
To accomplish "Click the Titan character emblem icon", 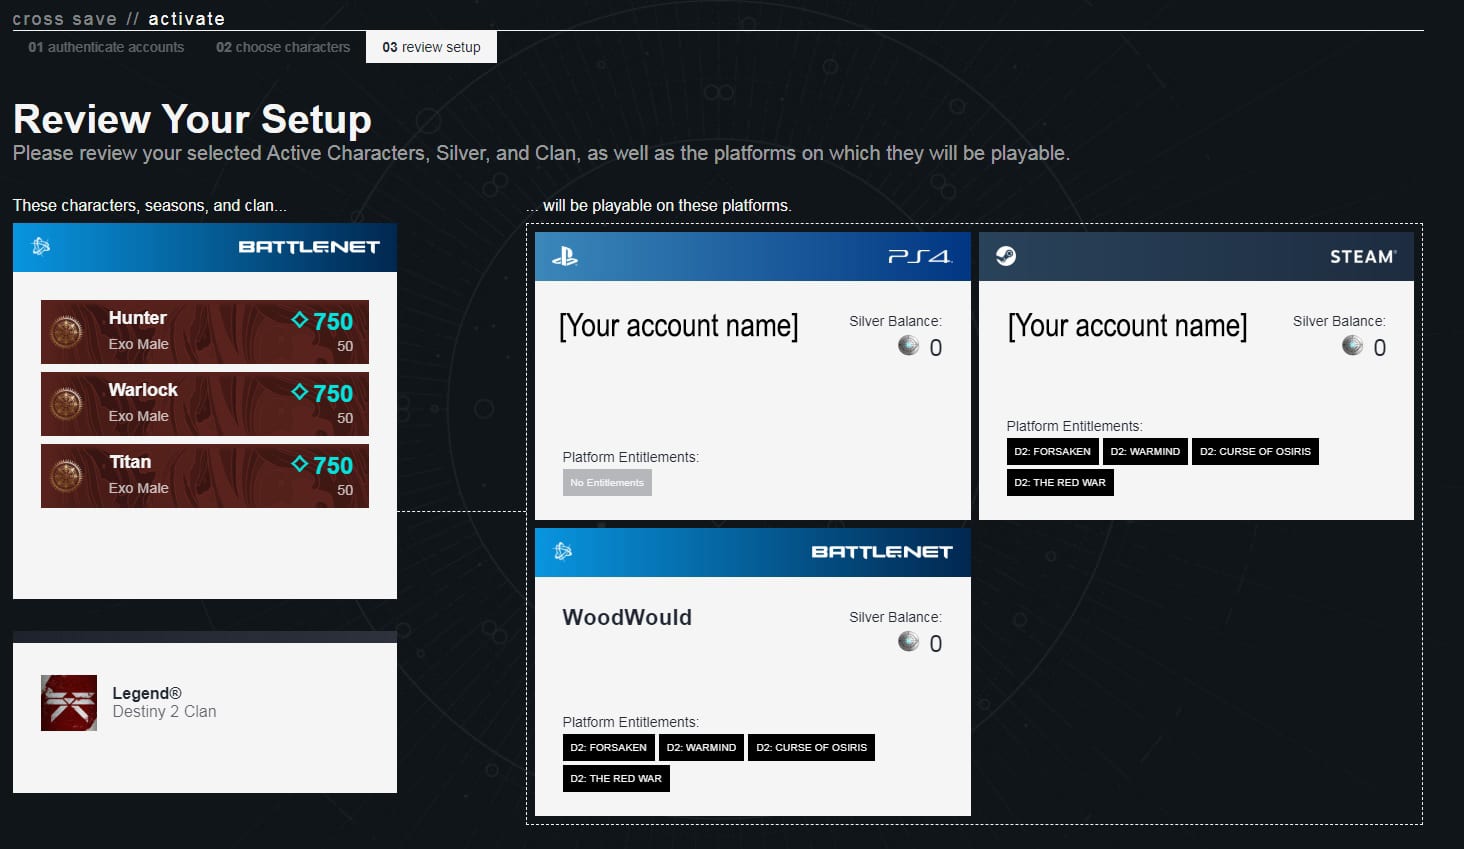I will click(x=67, y=475).
